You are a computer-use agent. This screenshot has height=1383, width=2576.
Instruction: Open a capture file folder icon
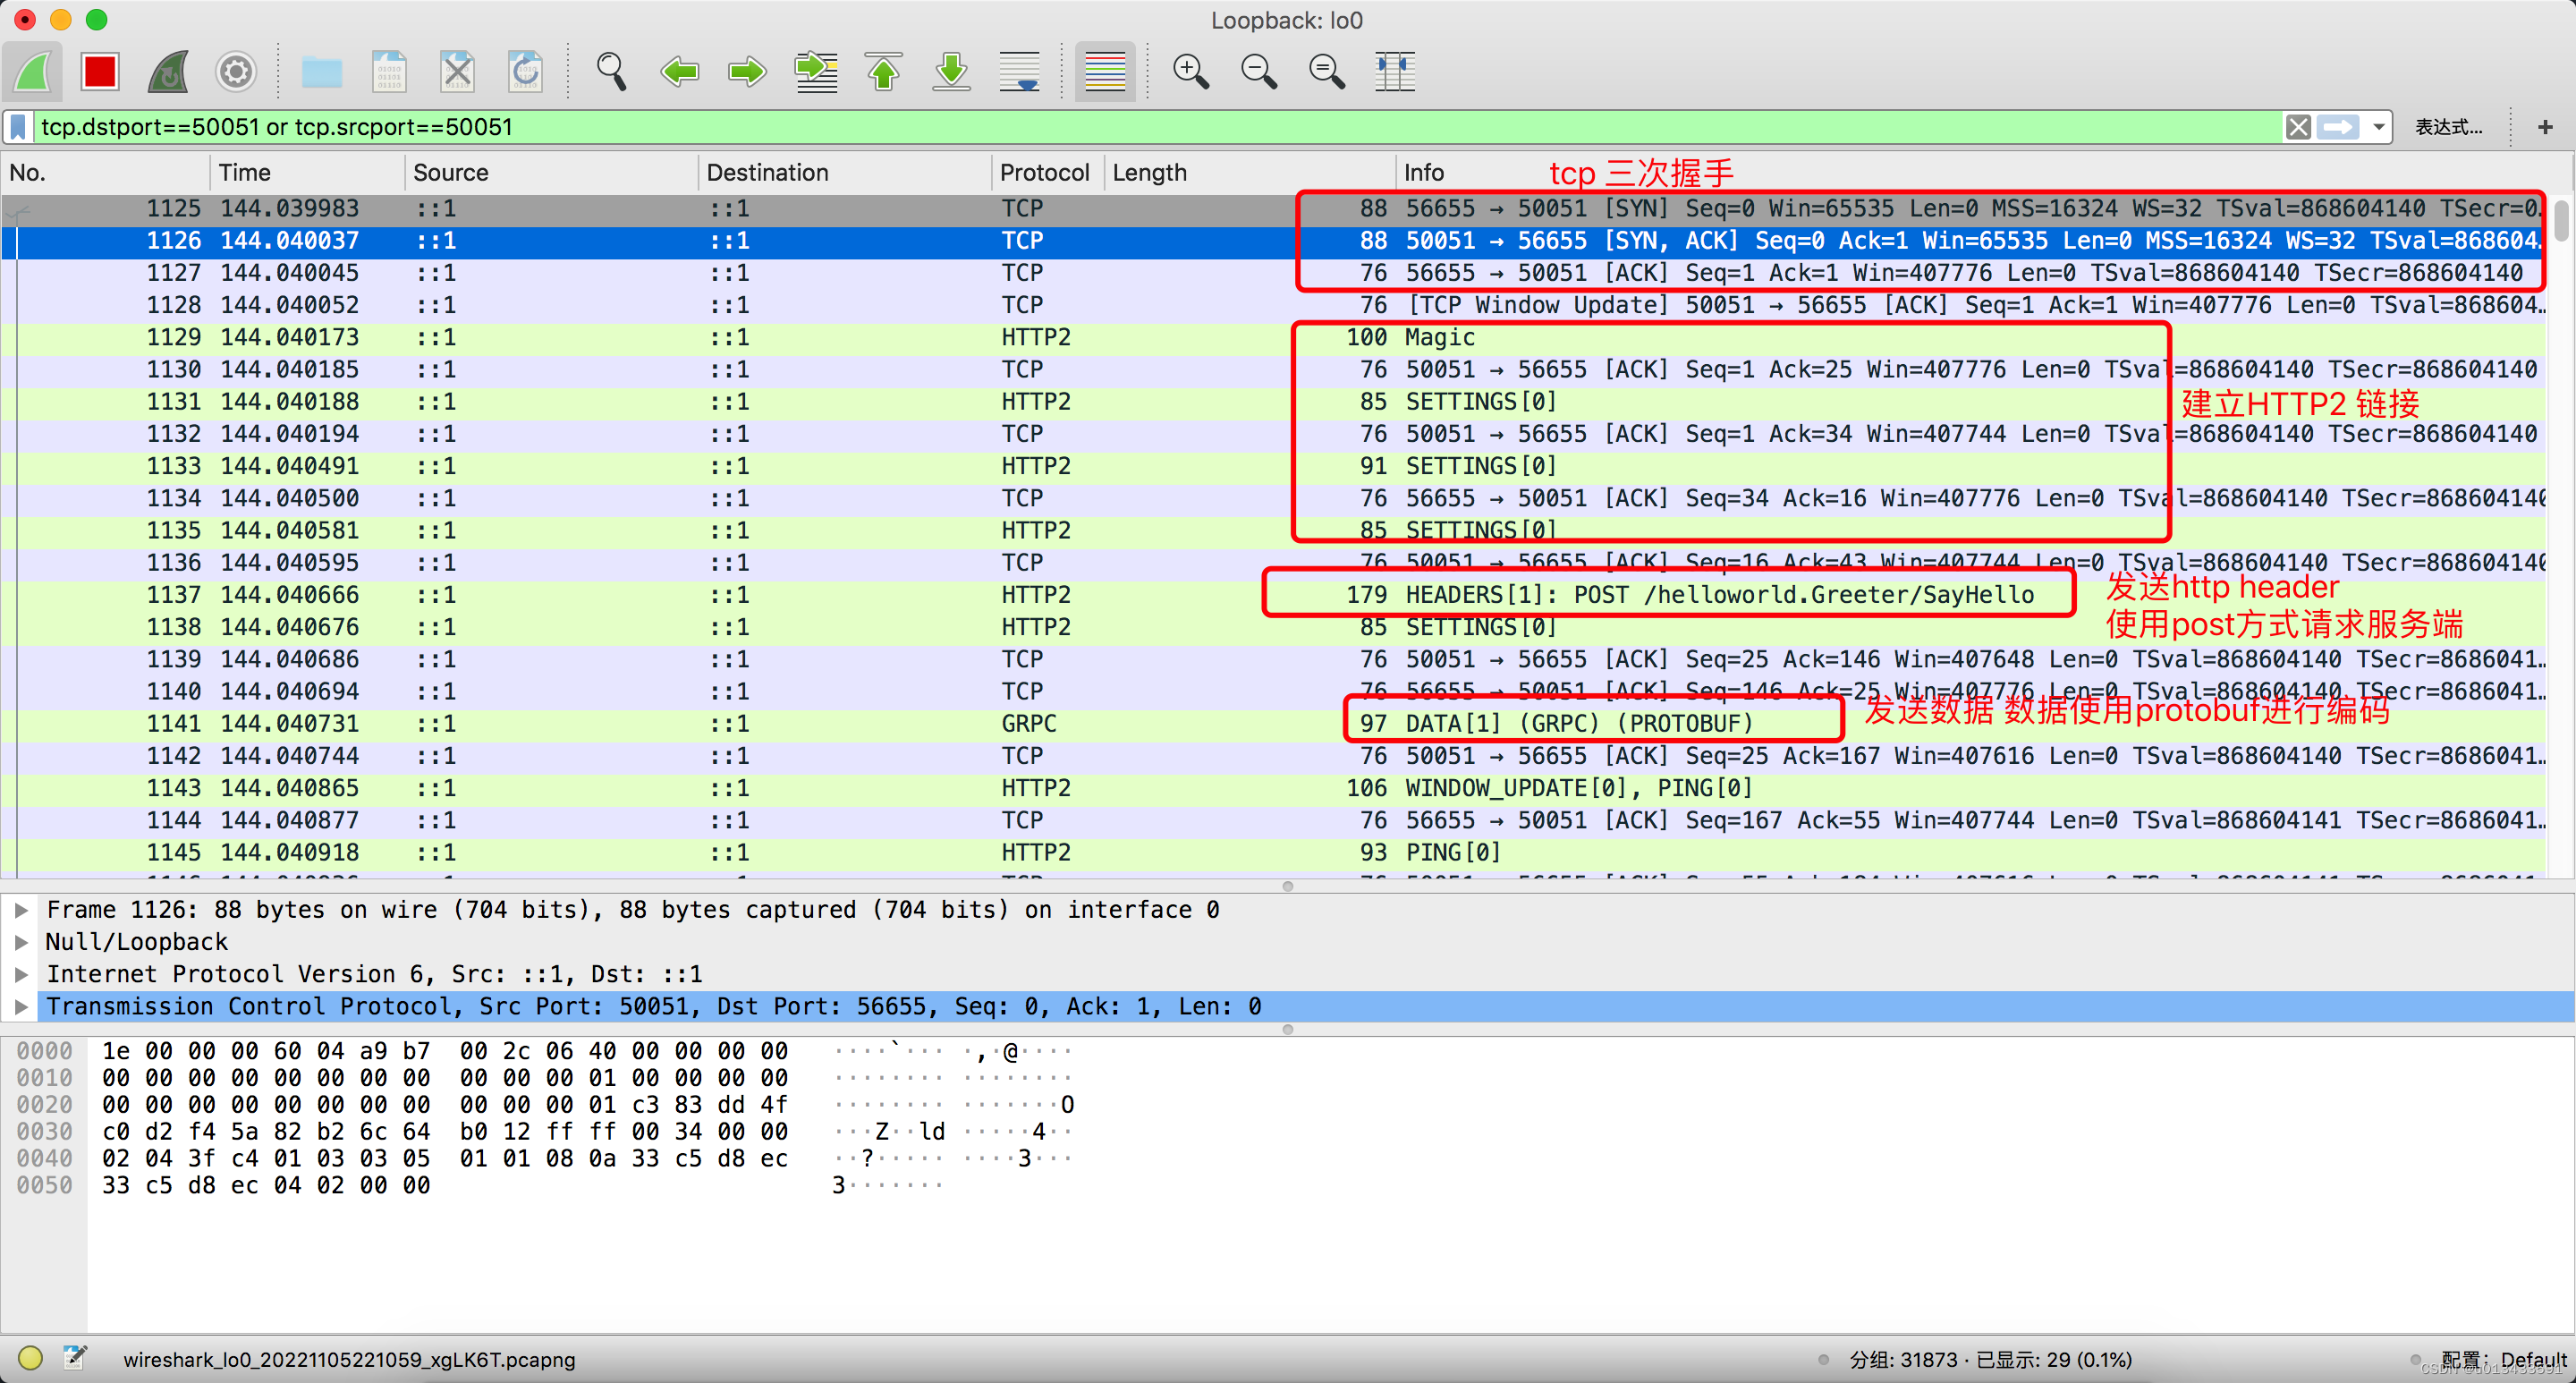[x=322, y=72]
